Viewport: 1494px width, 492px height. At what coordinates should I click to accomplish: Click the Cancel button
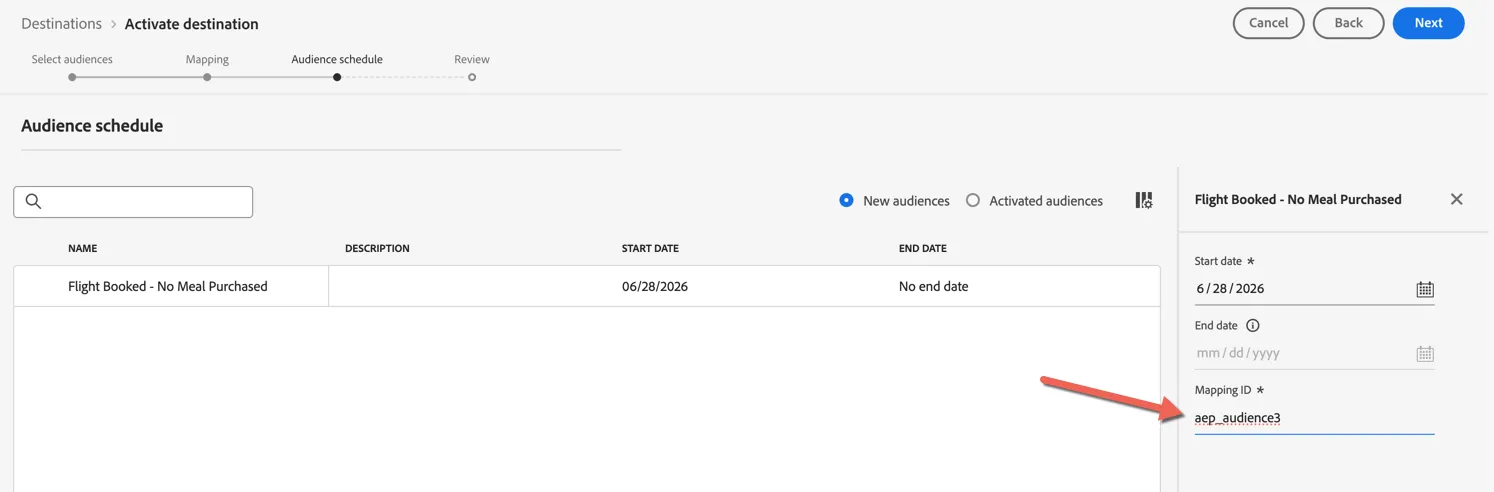[x=1268, y=23]
